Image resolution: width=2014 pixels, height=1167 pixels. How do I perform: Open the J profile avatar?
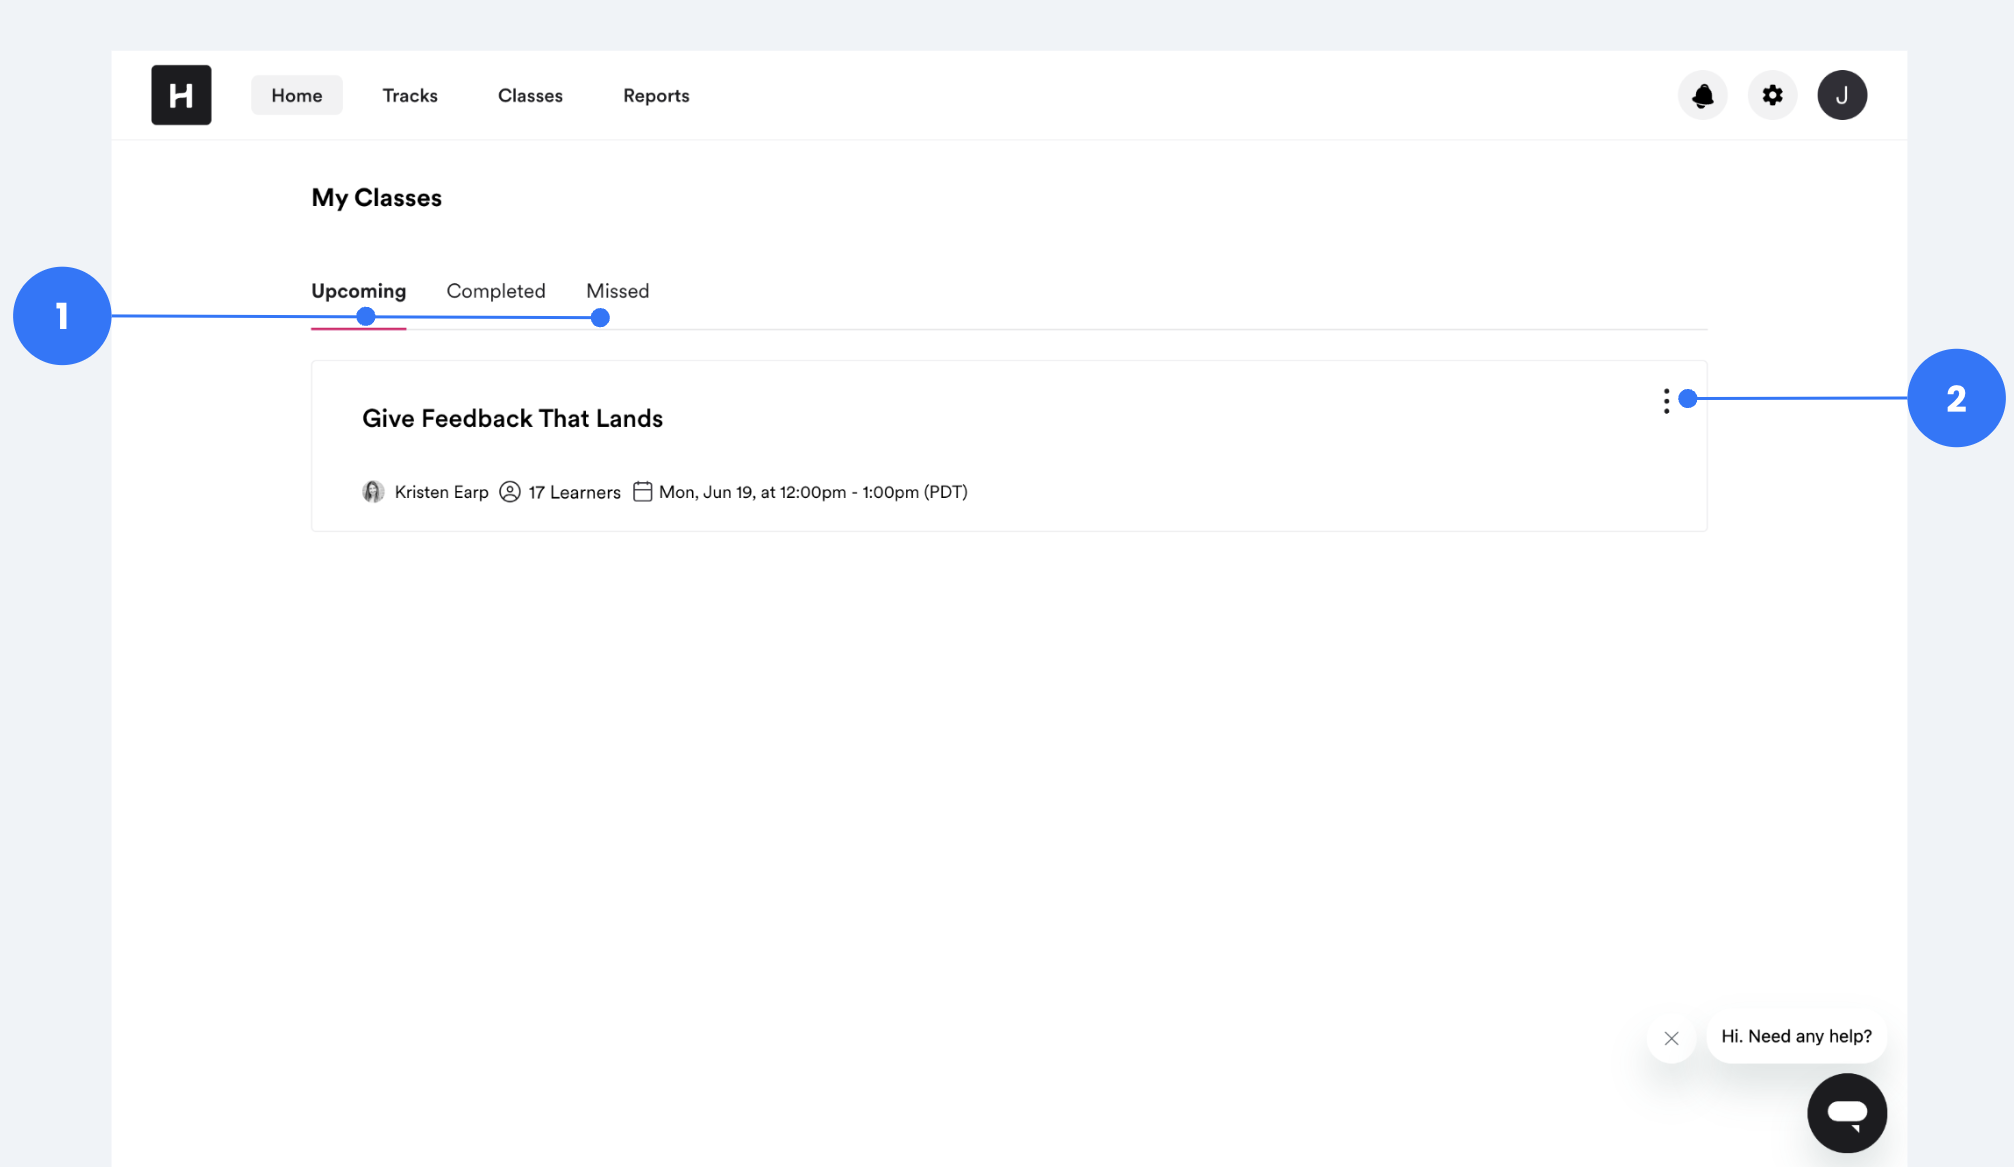(x=1841, y=95)
